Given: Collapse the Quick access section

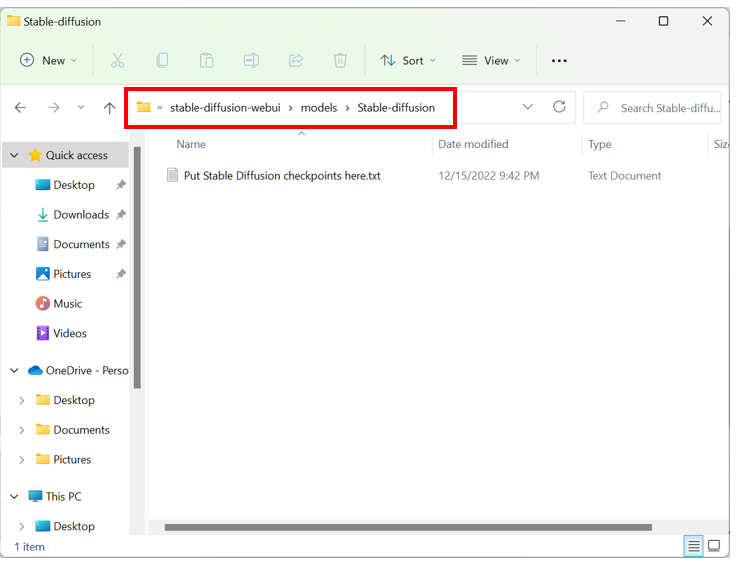Looking at the screenshot, I should click(x=14, y=155).
